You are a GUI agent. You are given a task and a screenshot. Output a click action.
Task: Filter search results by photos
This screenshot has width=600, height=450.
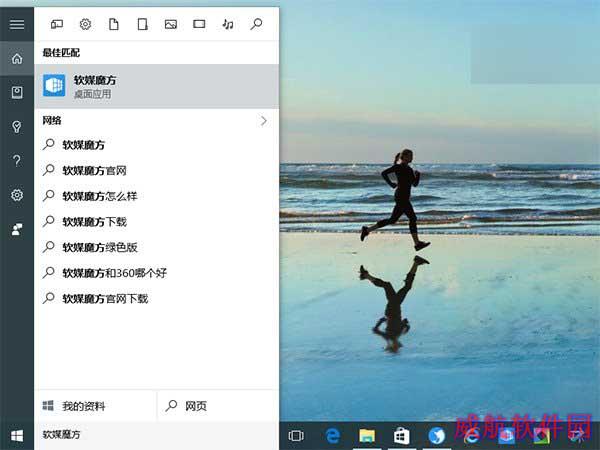point(171,24)
